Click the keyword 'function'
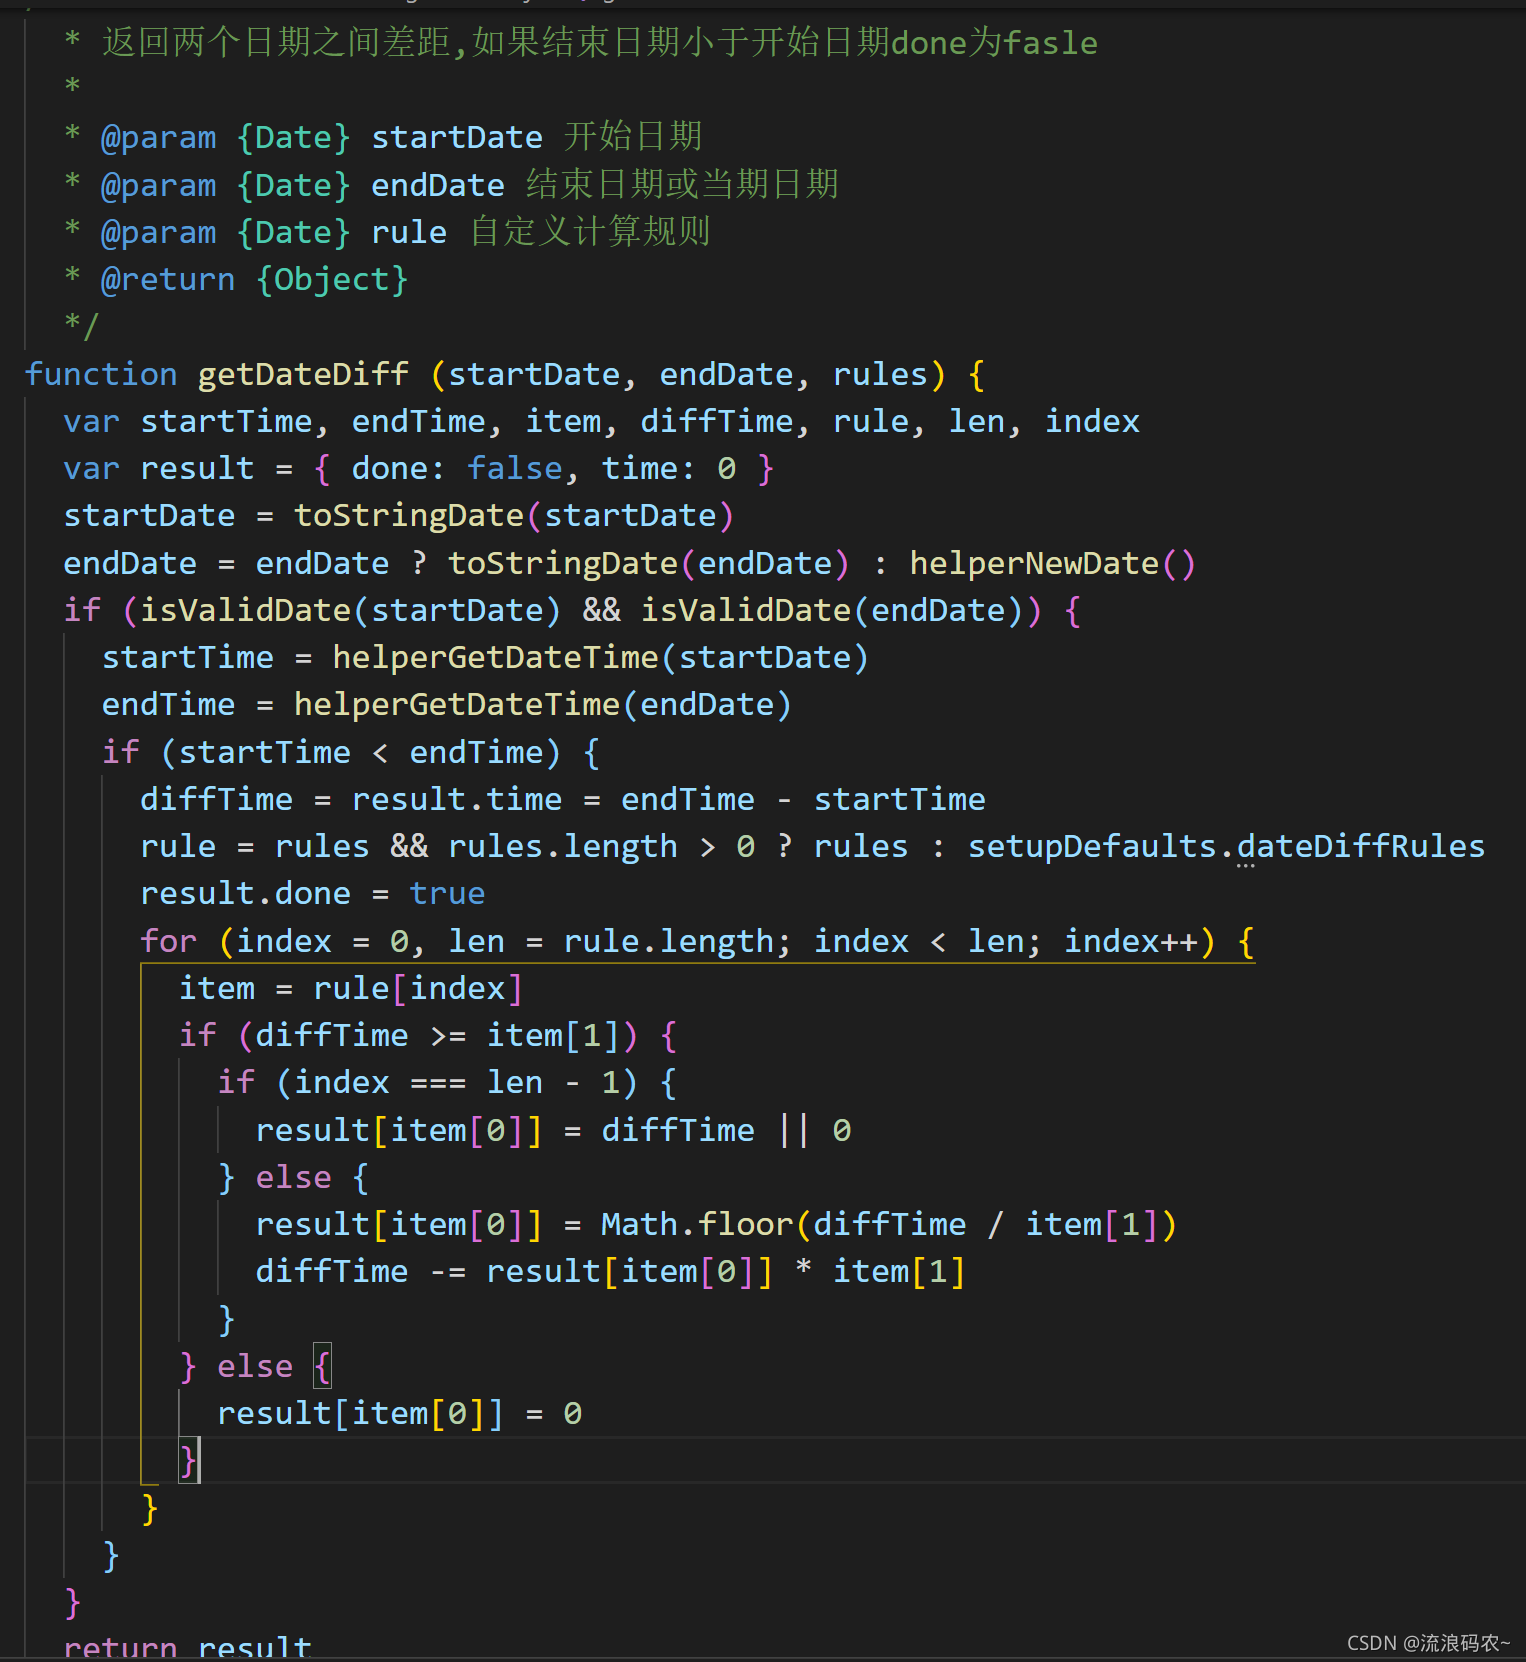Viewport: 1526px width, 1662px height. [x=101, y=375]
